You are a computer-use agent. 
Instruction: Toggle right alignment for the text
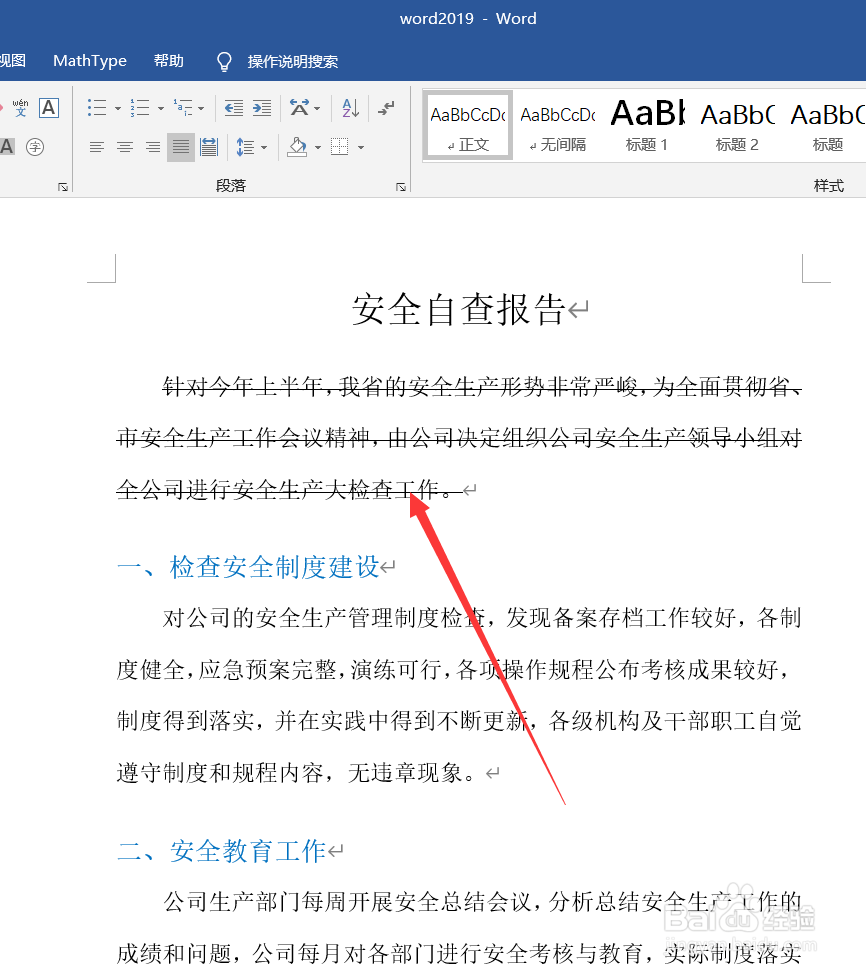coord(152,146)
